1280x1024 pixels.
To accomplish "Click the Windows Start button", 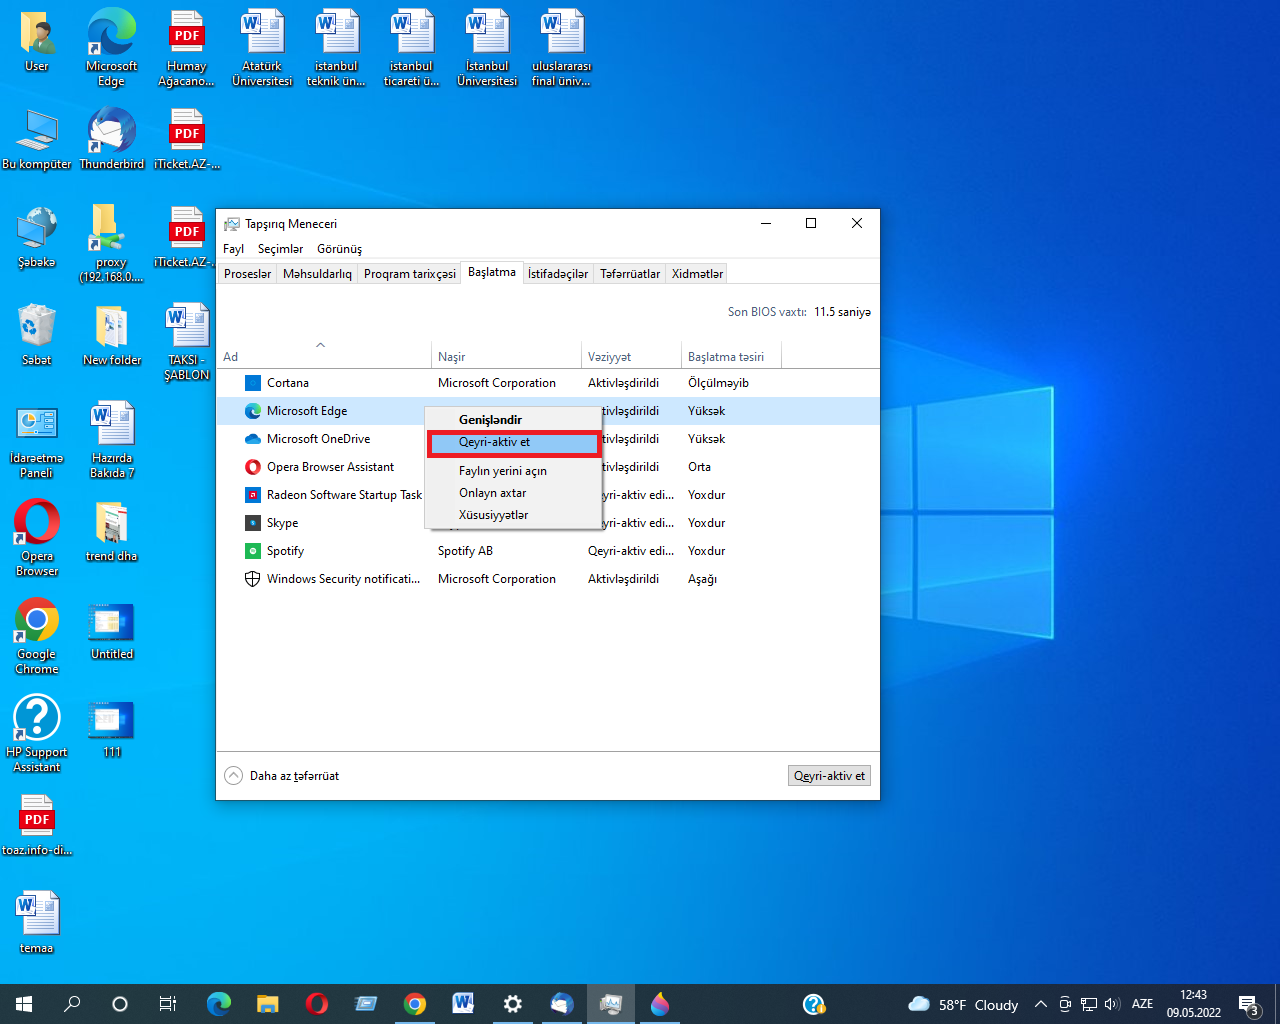I will coord(24,1004).
